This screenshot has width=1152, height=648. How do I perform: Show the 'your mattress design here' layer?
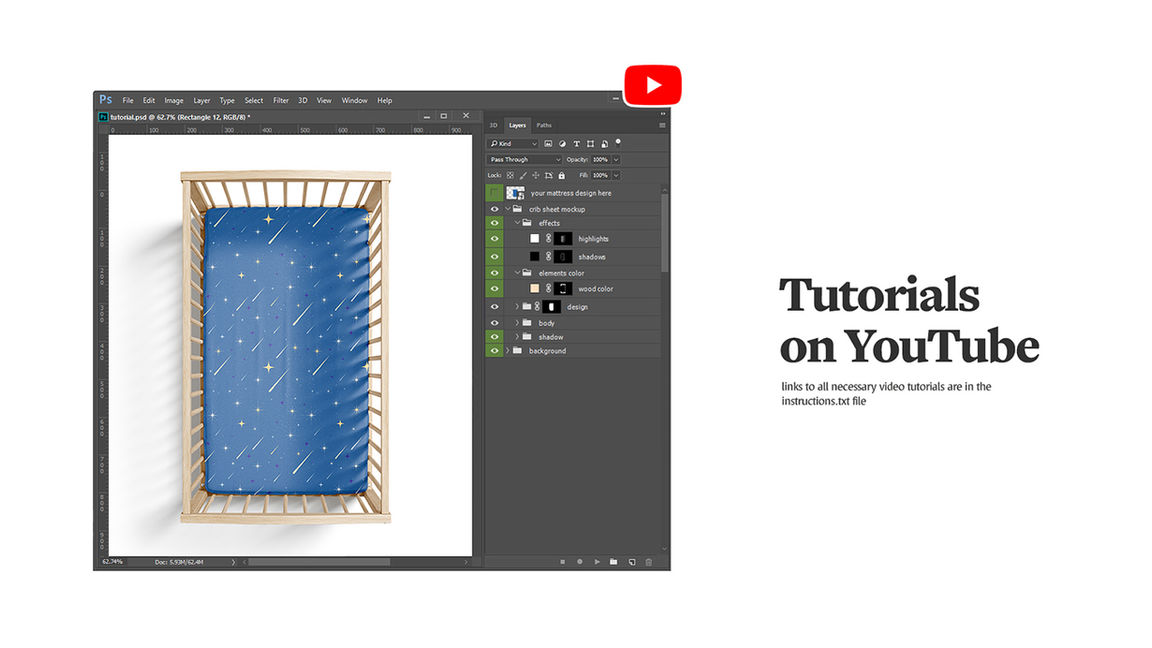click(494, 193)
